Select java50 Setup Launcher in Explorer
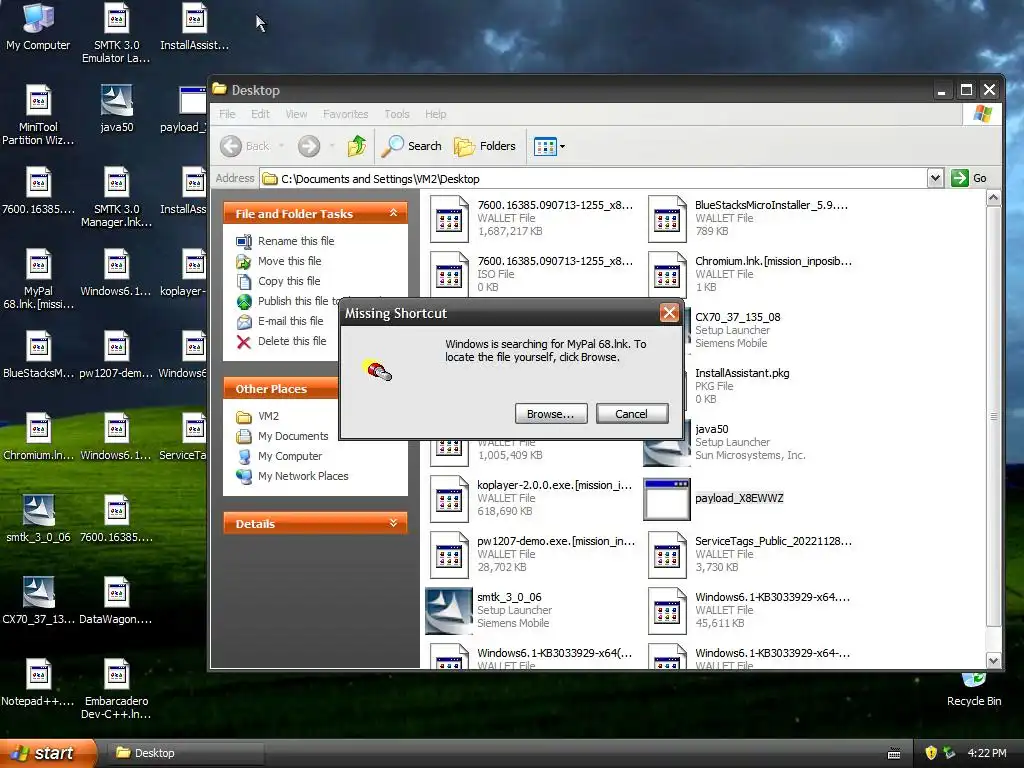The image size is (1024, 768). coord(725,442)
